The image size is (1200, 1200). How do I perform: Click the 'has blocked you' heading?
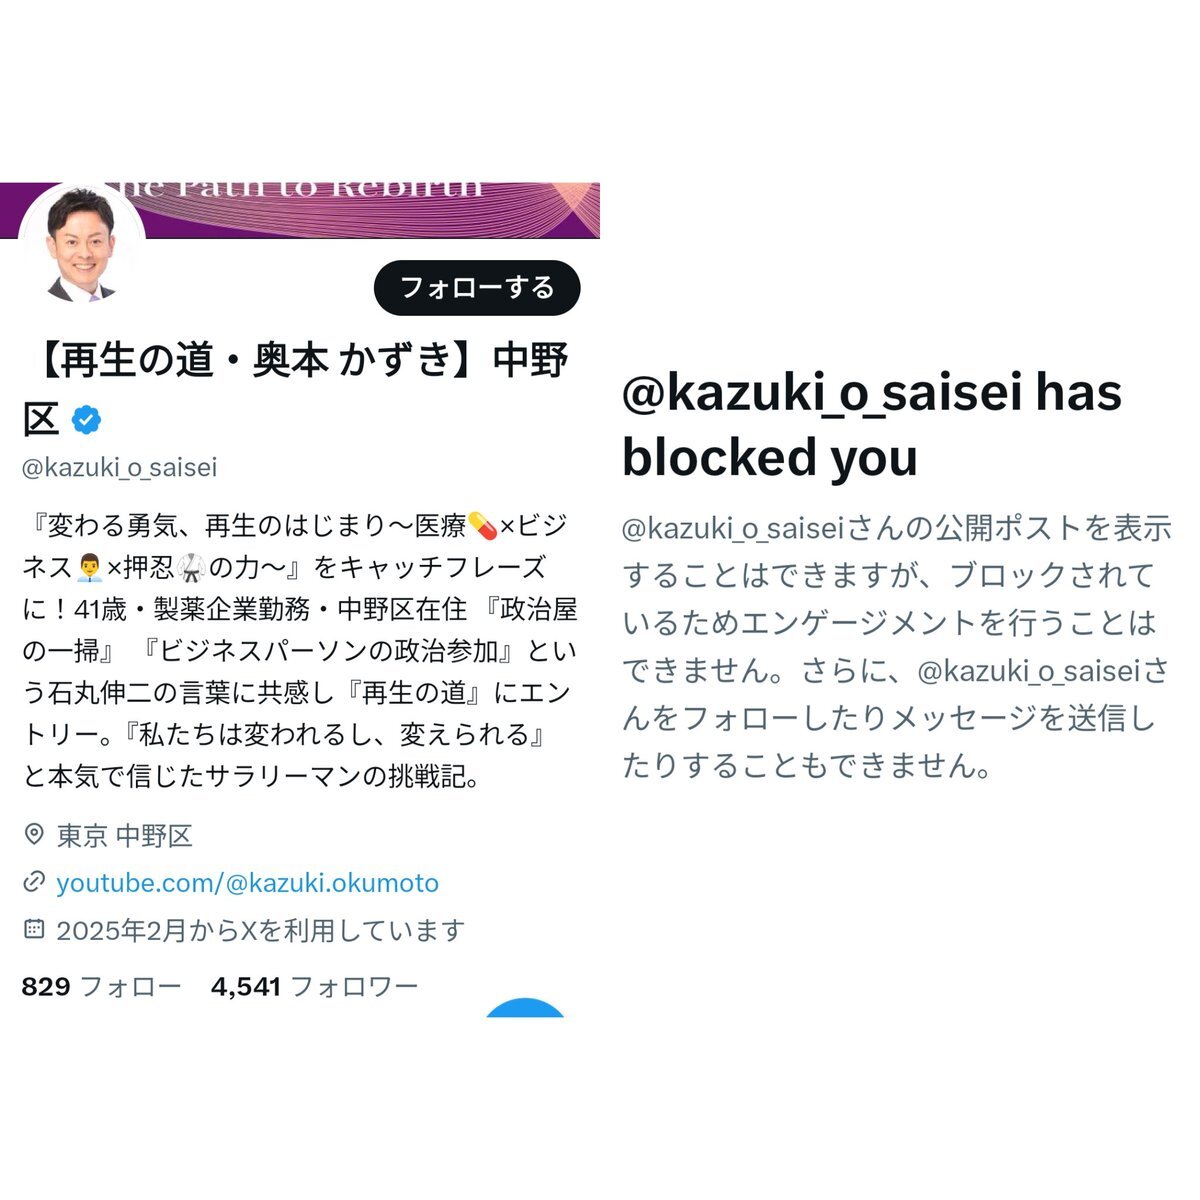(871, 425)
